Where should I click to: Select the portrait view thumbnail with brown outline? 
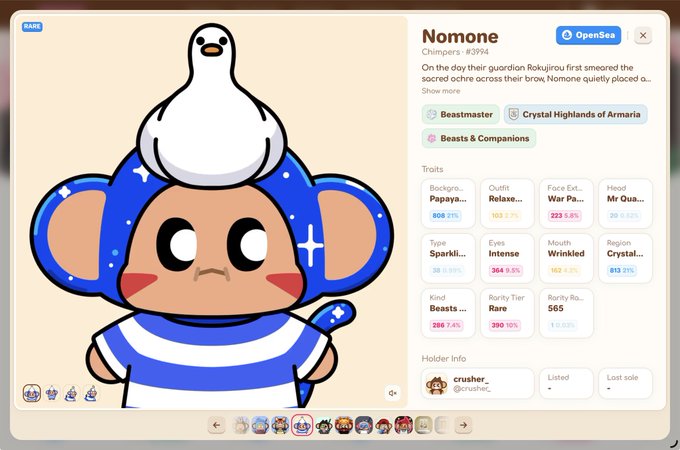(x=32, y=393)
